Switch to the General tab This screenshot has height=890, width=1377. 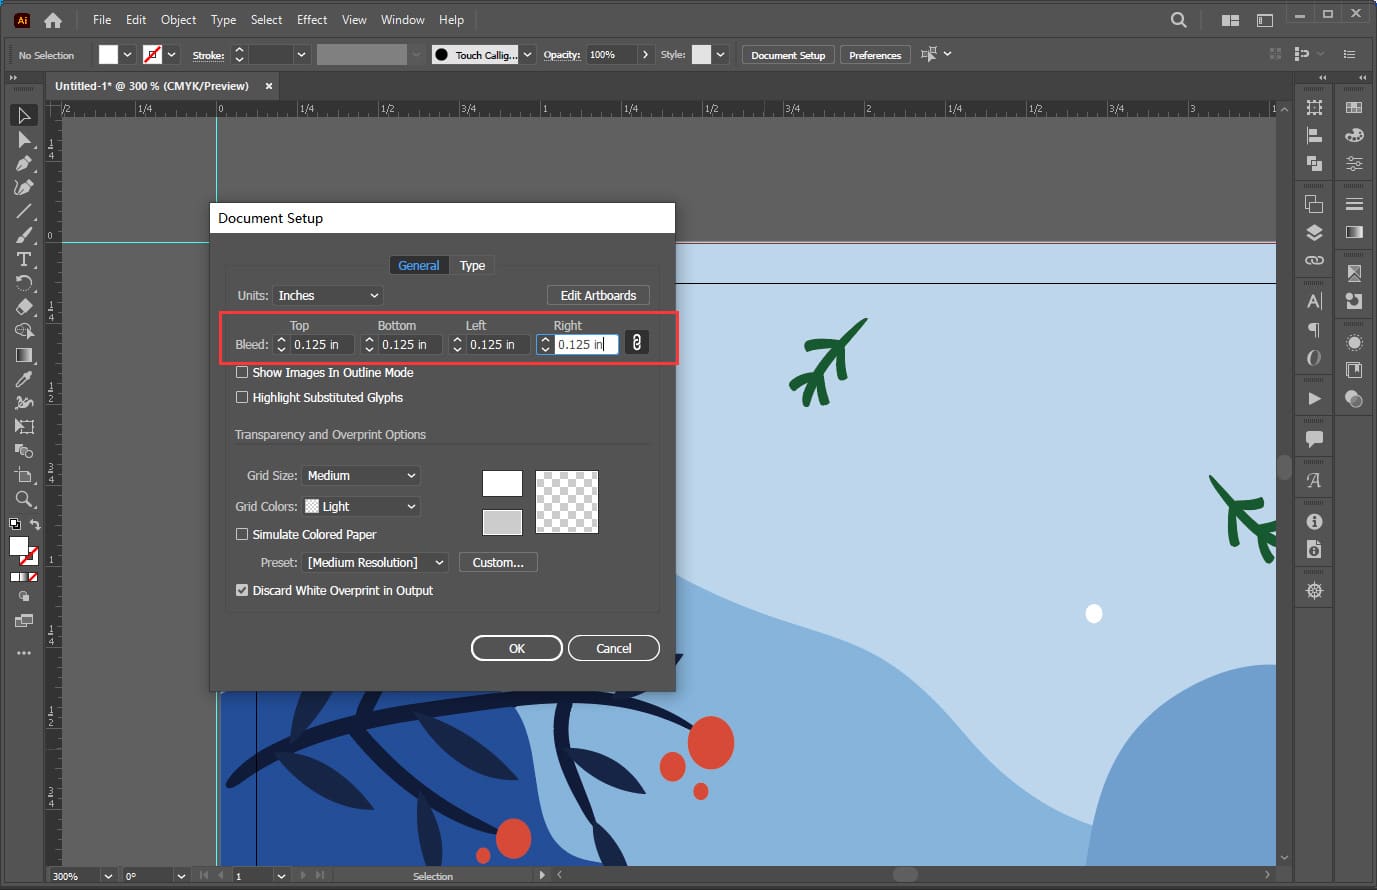(418, 265)
